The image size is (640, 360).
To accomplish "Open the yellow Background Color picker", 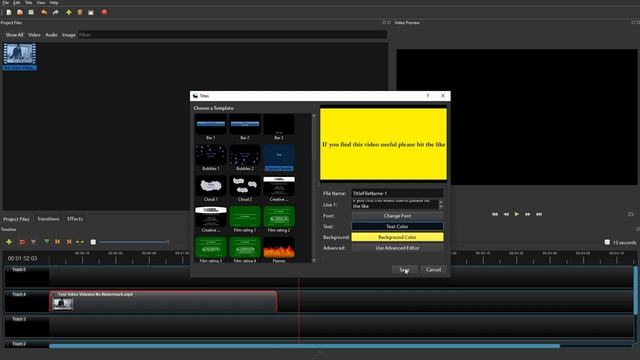I will point(397,237).
